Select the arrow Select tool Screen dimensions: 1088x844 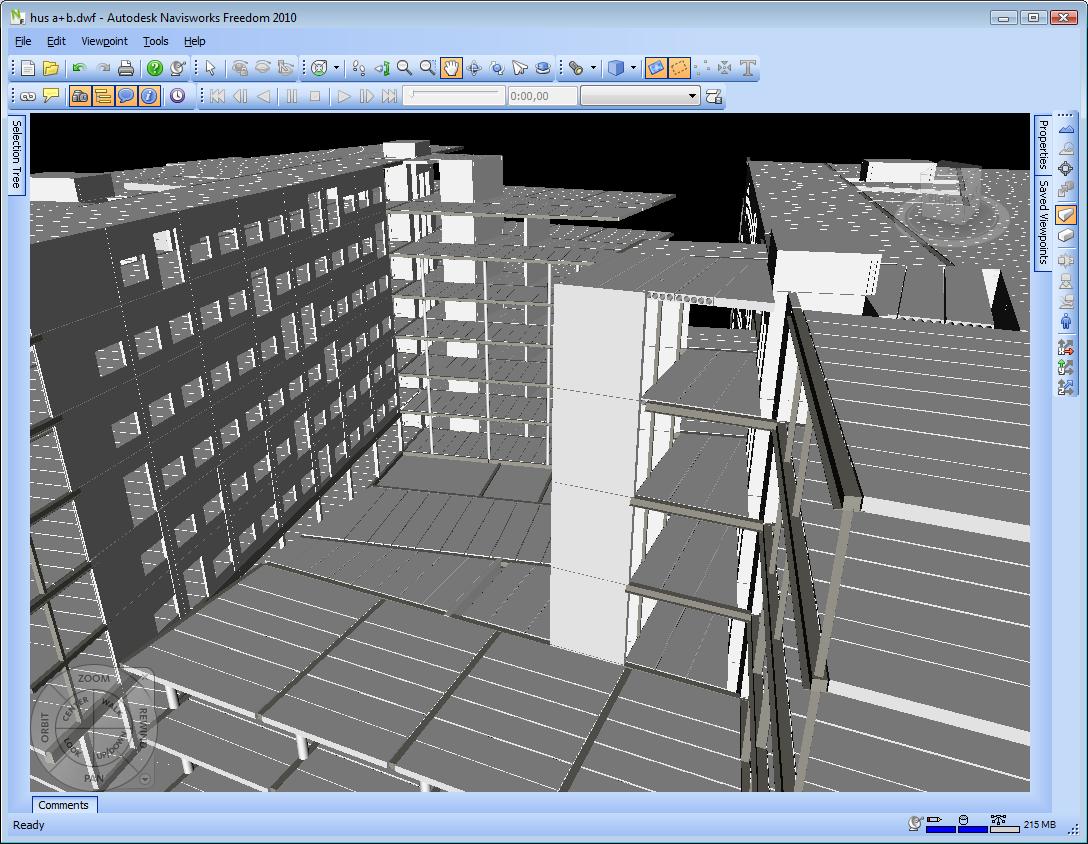point(211,68)
